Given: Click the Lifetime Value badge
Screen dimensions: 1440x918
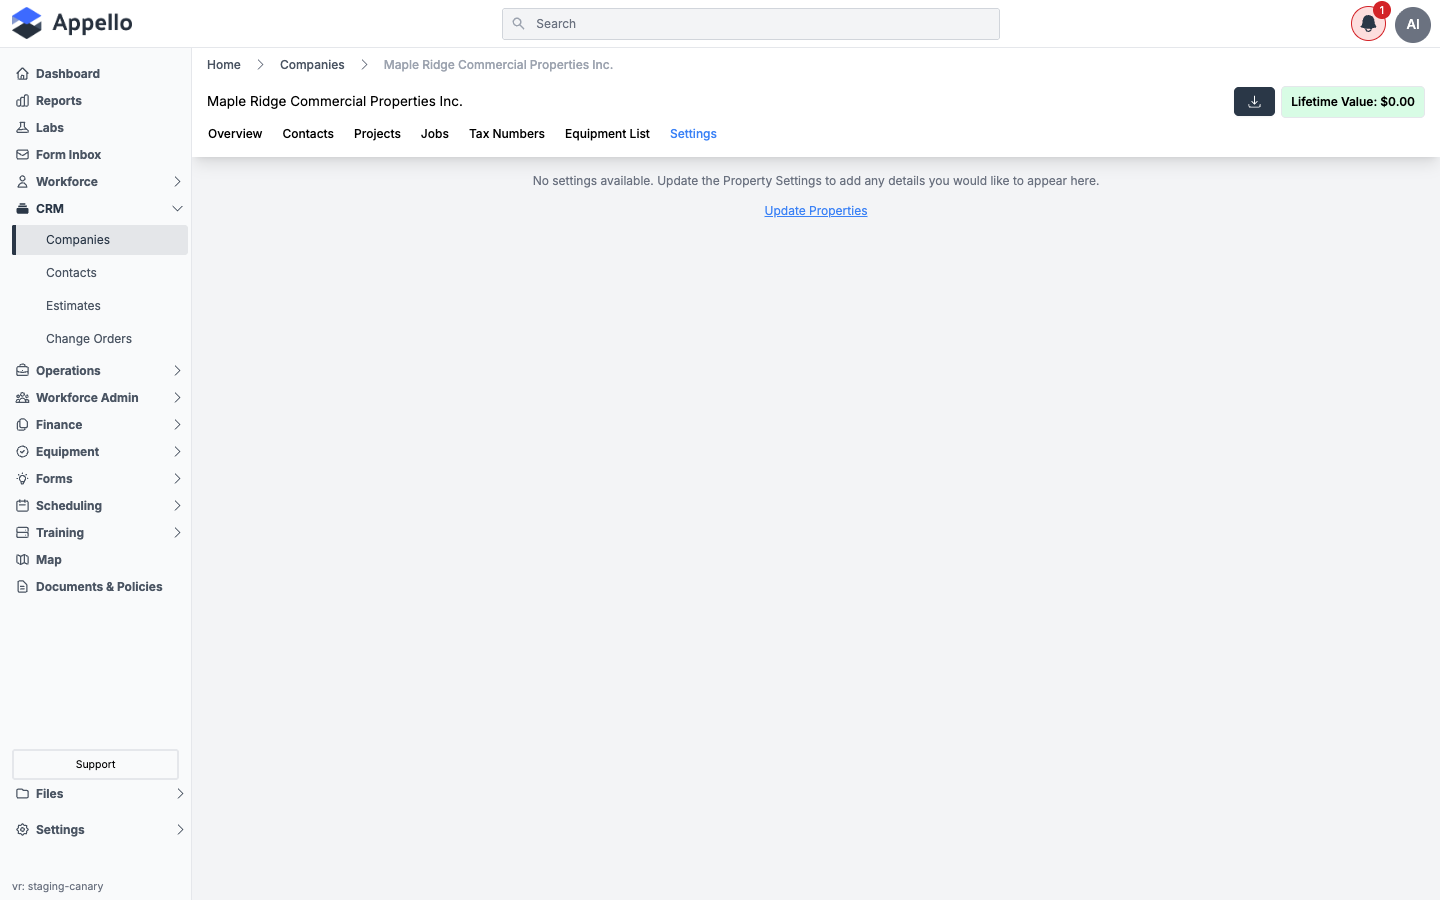Looking at the screenshot, I should (1352, 102).
